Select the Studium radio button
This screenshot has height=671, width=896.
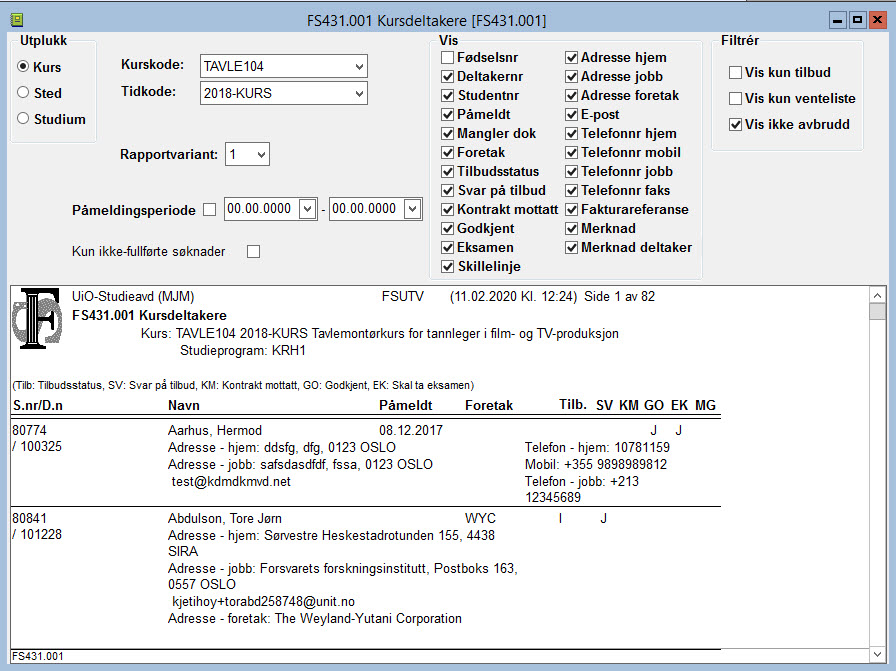tap(23, 119)
